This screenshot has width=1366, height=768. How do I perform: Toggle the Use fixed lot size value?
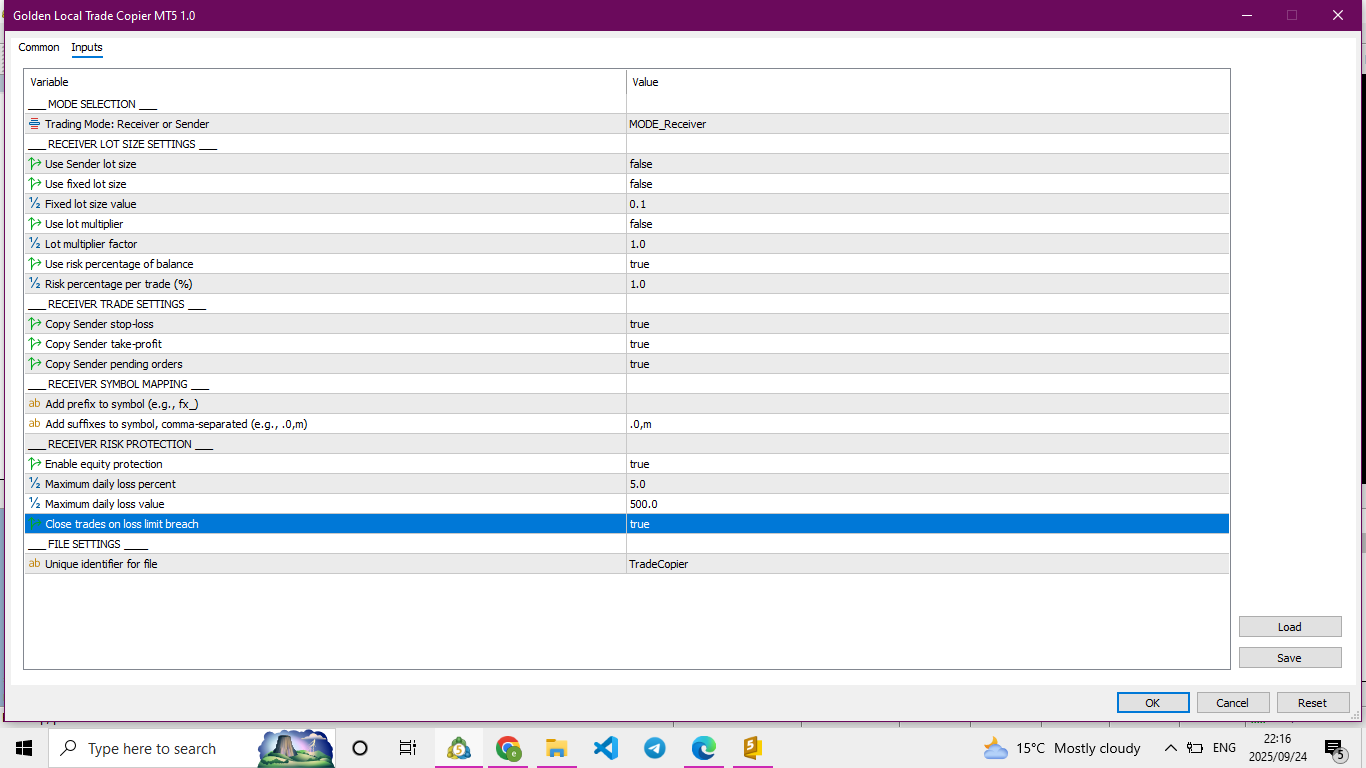click(x=928, y=184)
